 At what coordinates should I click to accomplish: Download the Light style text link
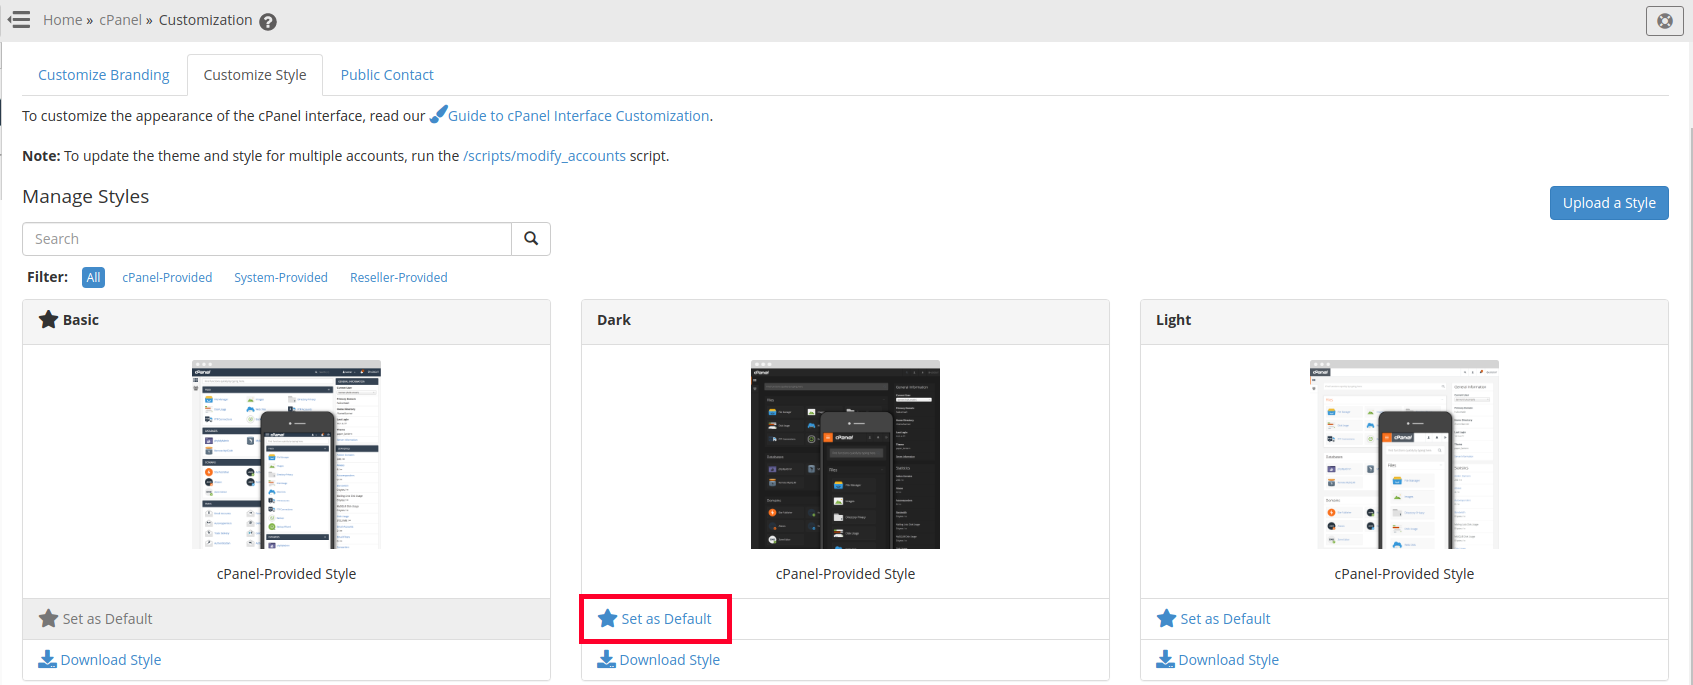[x=1229, y=660]
